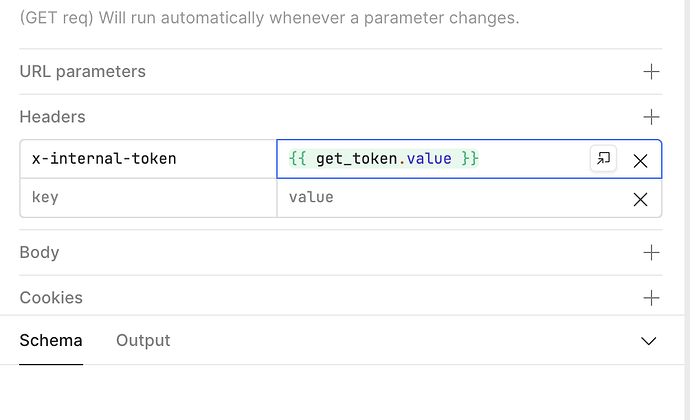Expand the Cookies section label
This screenshot has height=420, width=690.
tap(51, 298)
